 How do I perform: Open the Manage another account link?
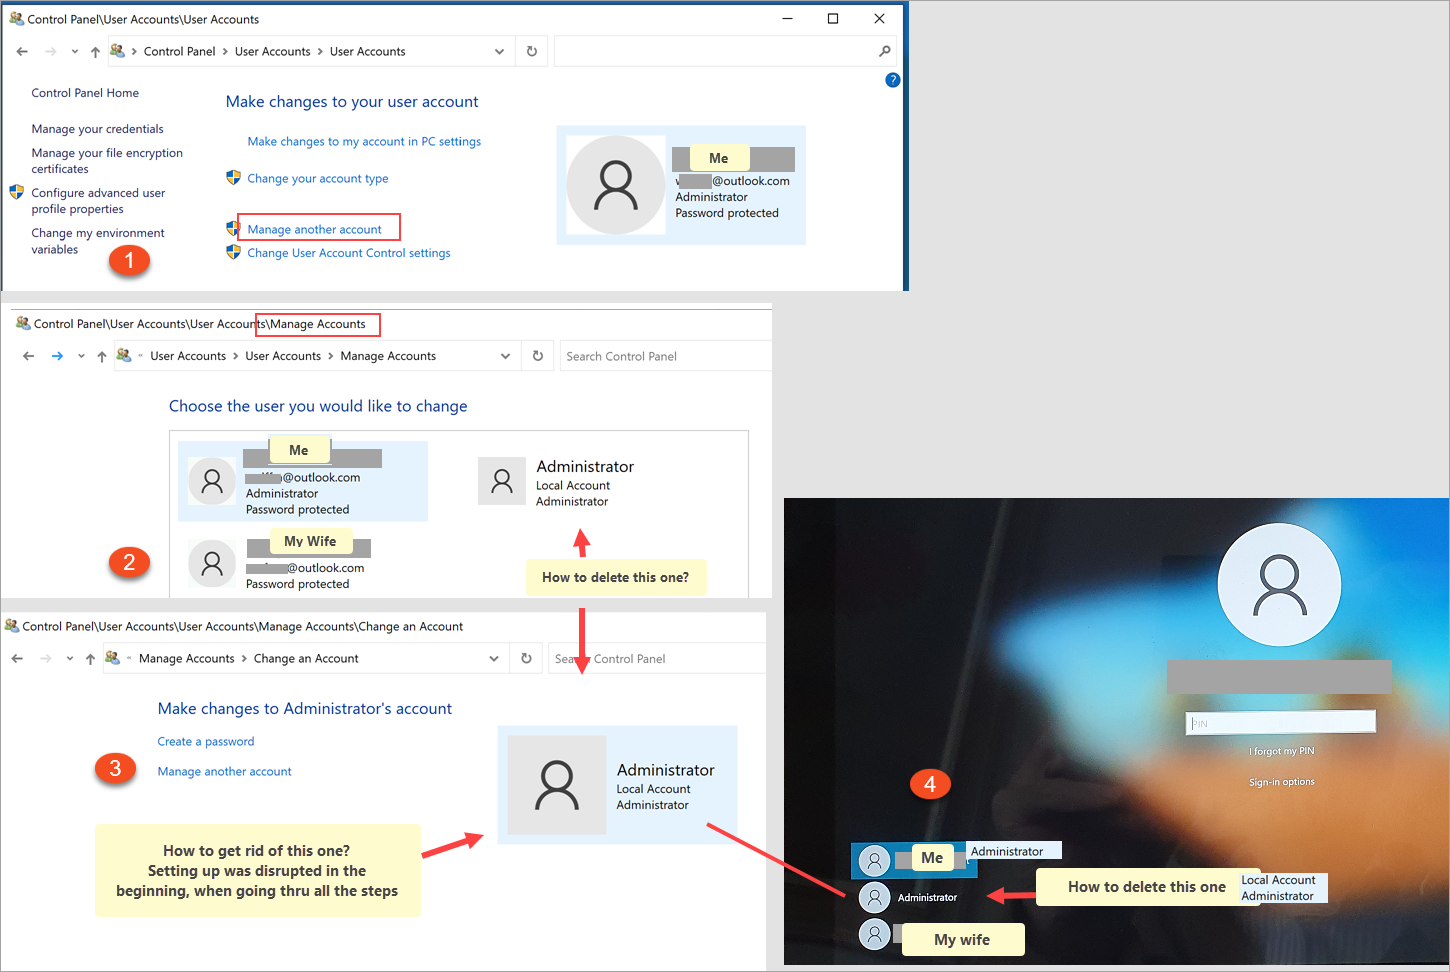[316, 228]
